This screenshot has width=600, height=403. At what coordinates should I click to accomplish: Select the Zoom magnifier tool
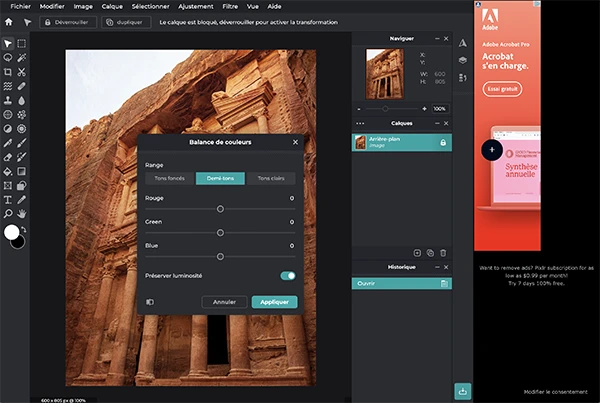pos(8,213)
